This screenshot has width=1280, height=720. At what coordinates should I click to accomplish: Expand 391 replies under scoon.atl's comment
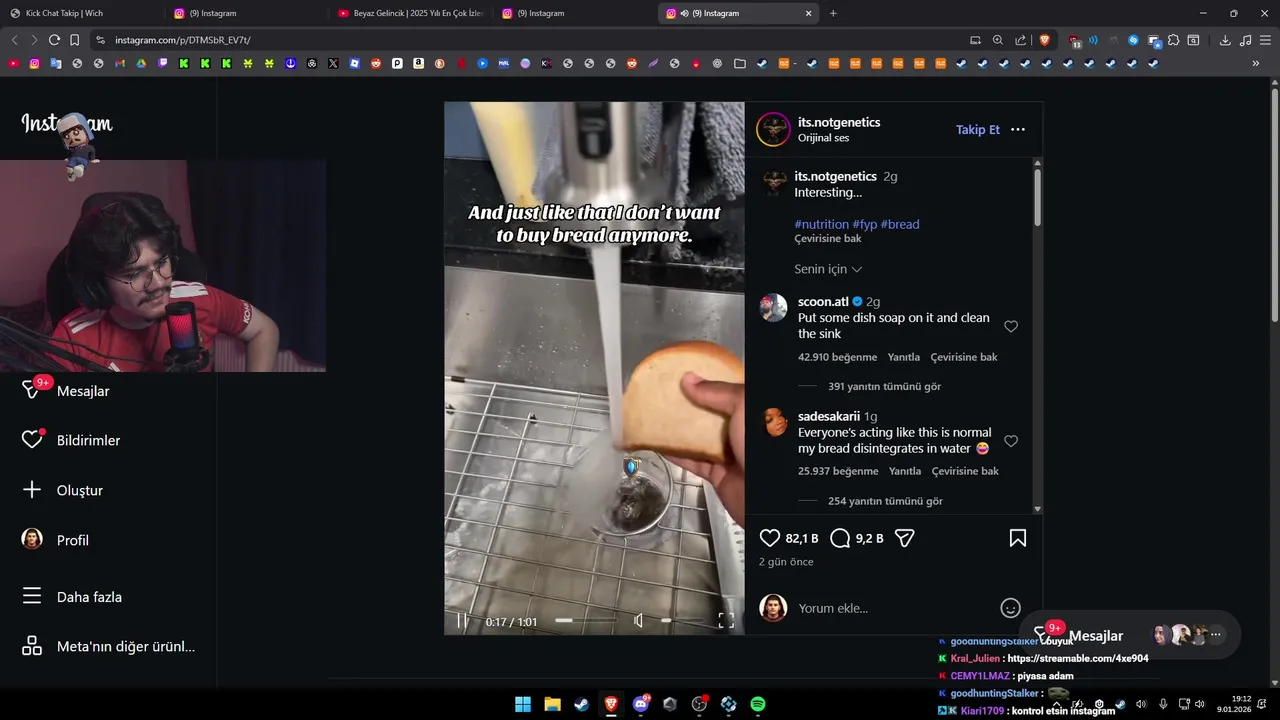(884, 386)
